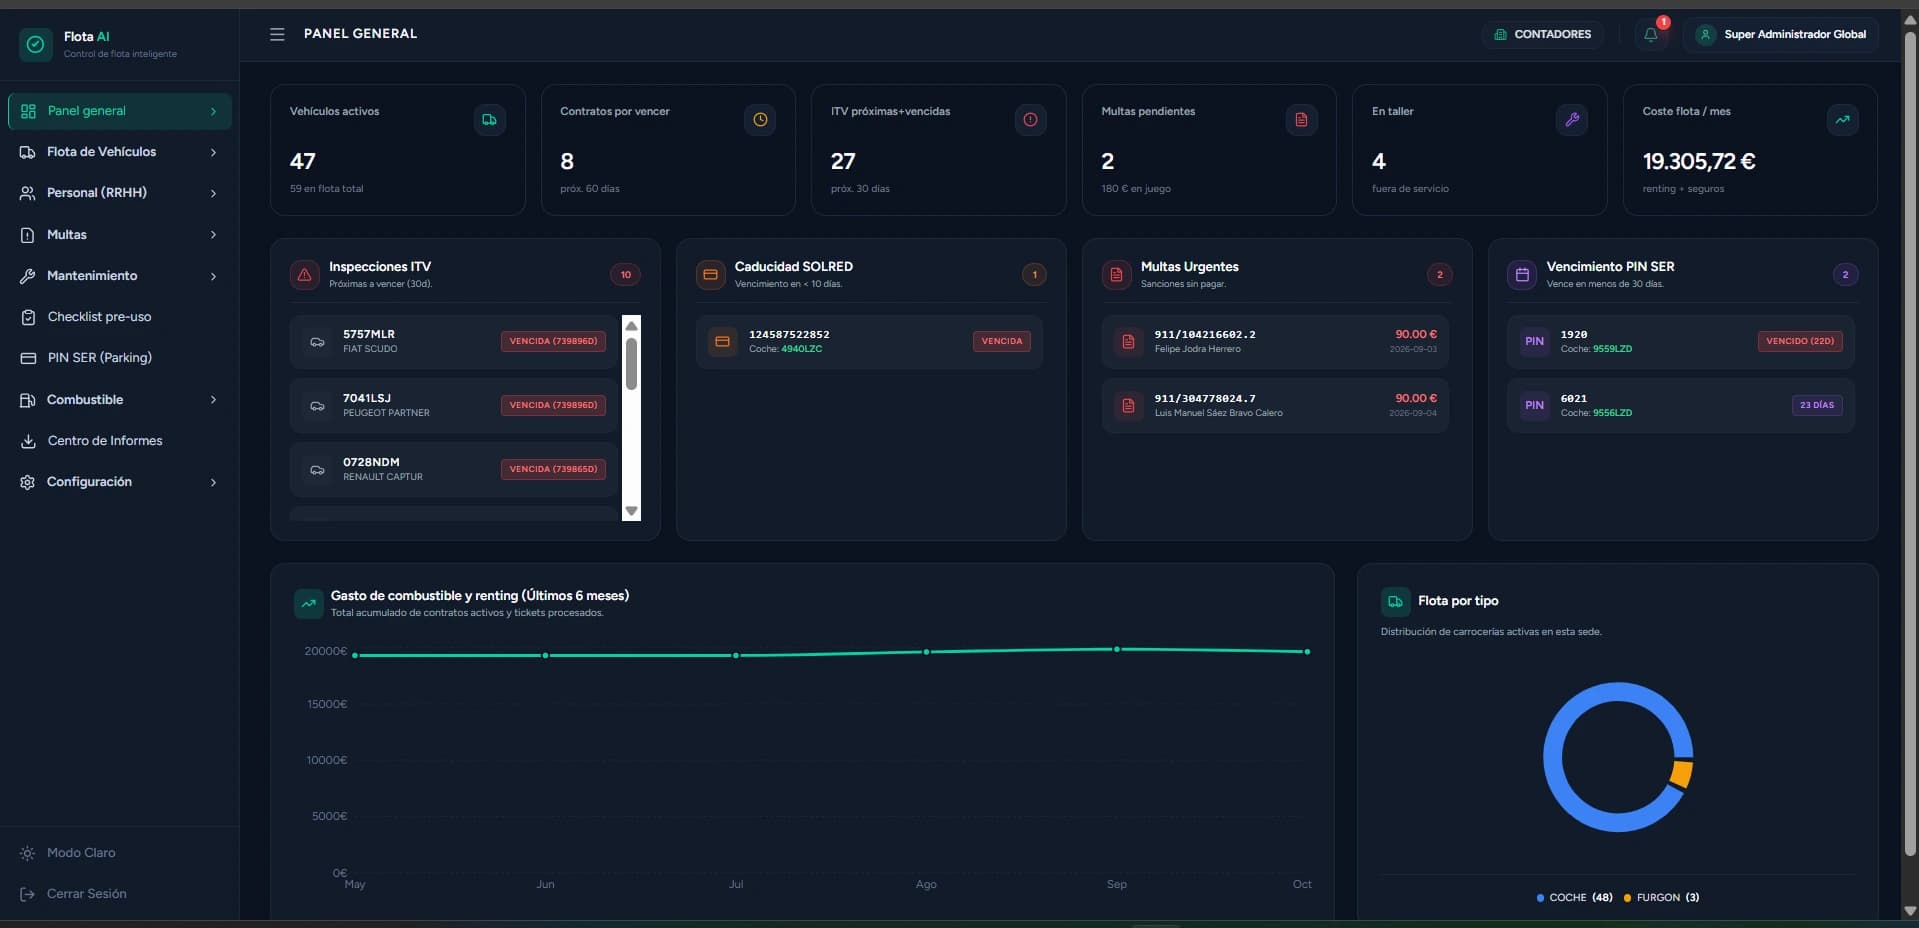Expand the Mantenimiento submenu chevron
The width and height of the screenshot is (1919, 928).
point(213,276)
